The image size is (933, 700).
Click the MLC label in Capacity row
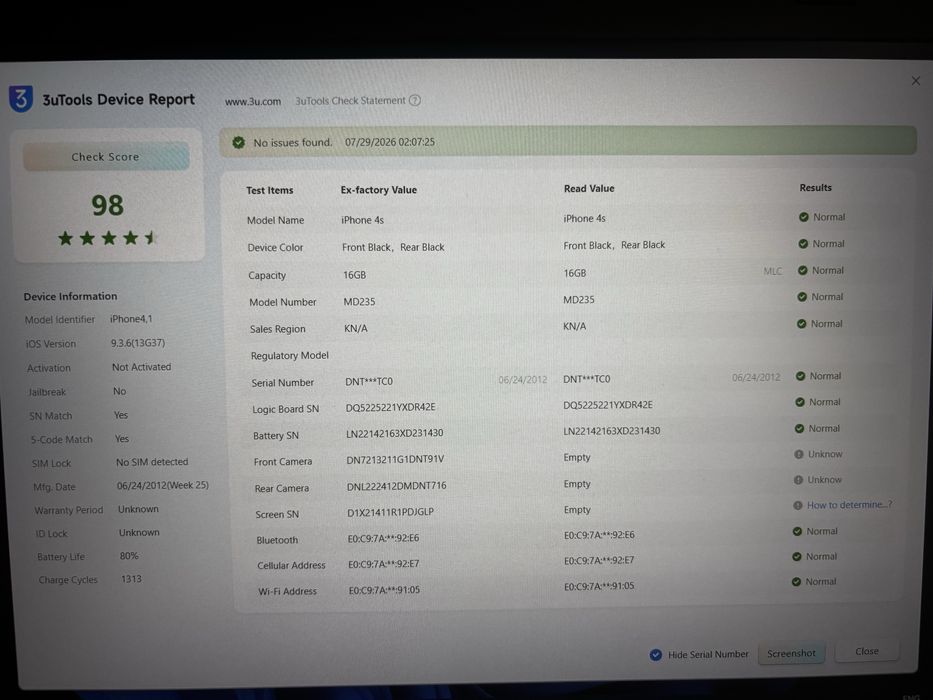pos(772,271)
